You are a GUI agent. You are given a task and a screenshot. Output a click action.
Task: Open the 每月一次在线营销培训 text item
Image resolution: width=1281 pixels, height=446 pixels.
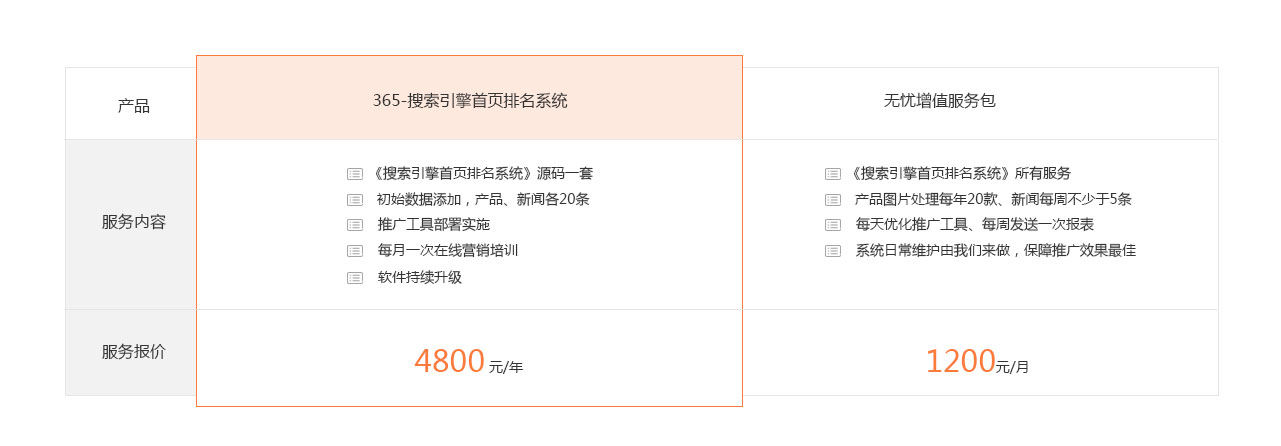coord(448,251)
